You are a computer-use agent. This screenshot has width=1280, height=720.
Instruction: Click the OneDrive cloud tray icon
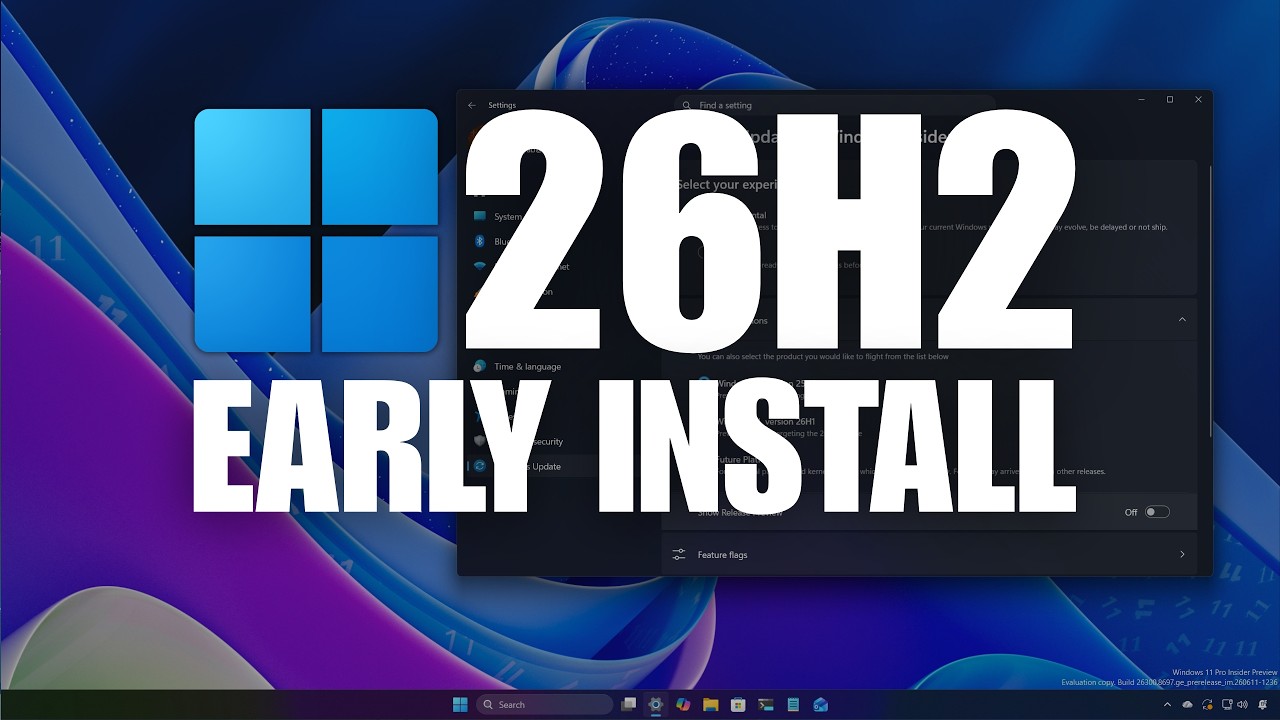1187,704
